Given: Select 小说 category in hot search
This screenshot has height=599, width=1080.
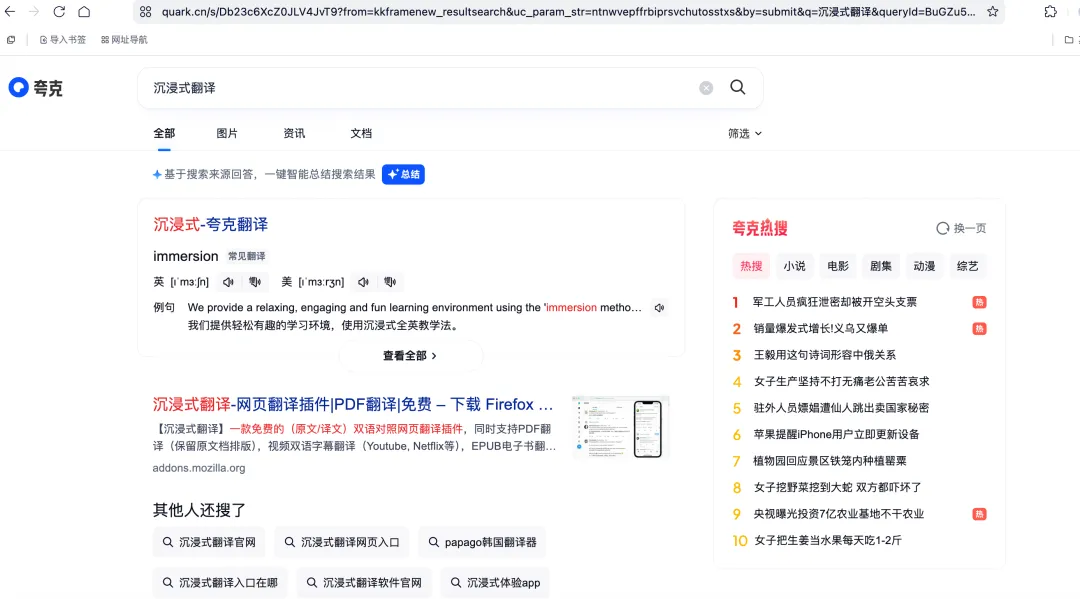Looking at the screenshot, I should click(794, 266).
